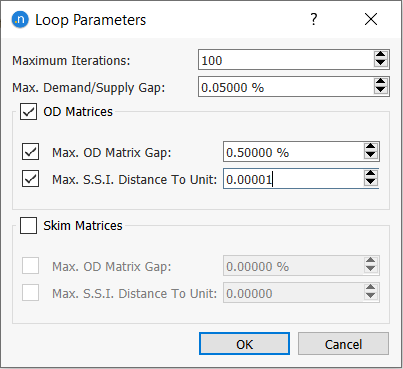This screenshot has width=403, height=369.
Task: Click the OK button
Action: 244,344
